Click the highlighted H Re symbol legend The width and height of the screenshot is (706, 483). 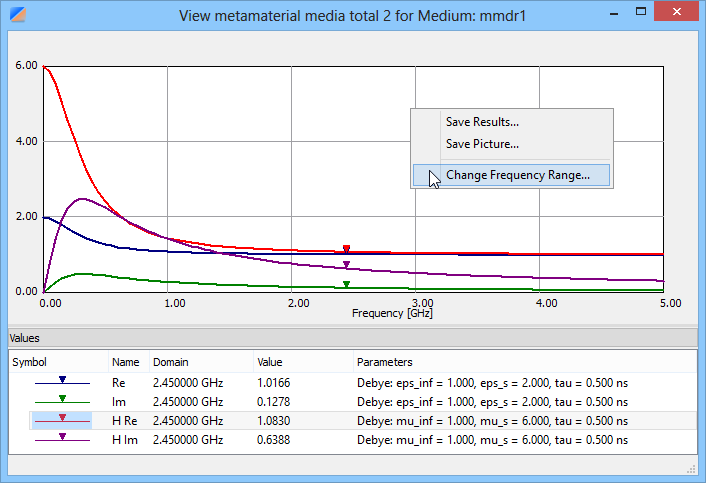coord(62,419)
